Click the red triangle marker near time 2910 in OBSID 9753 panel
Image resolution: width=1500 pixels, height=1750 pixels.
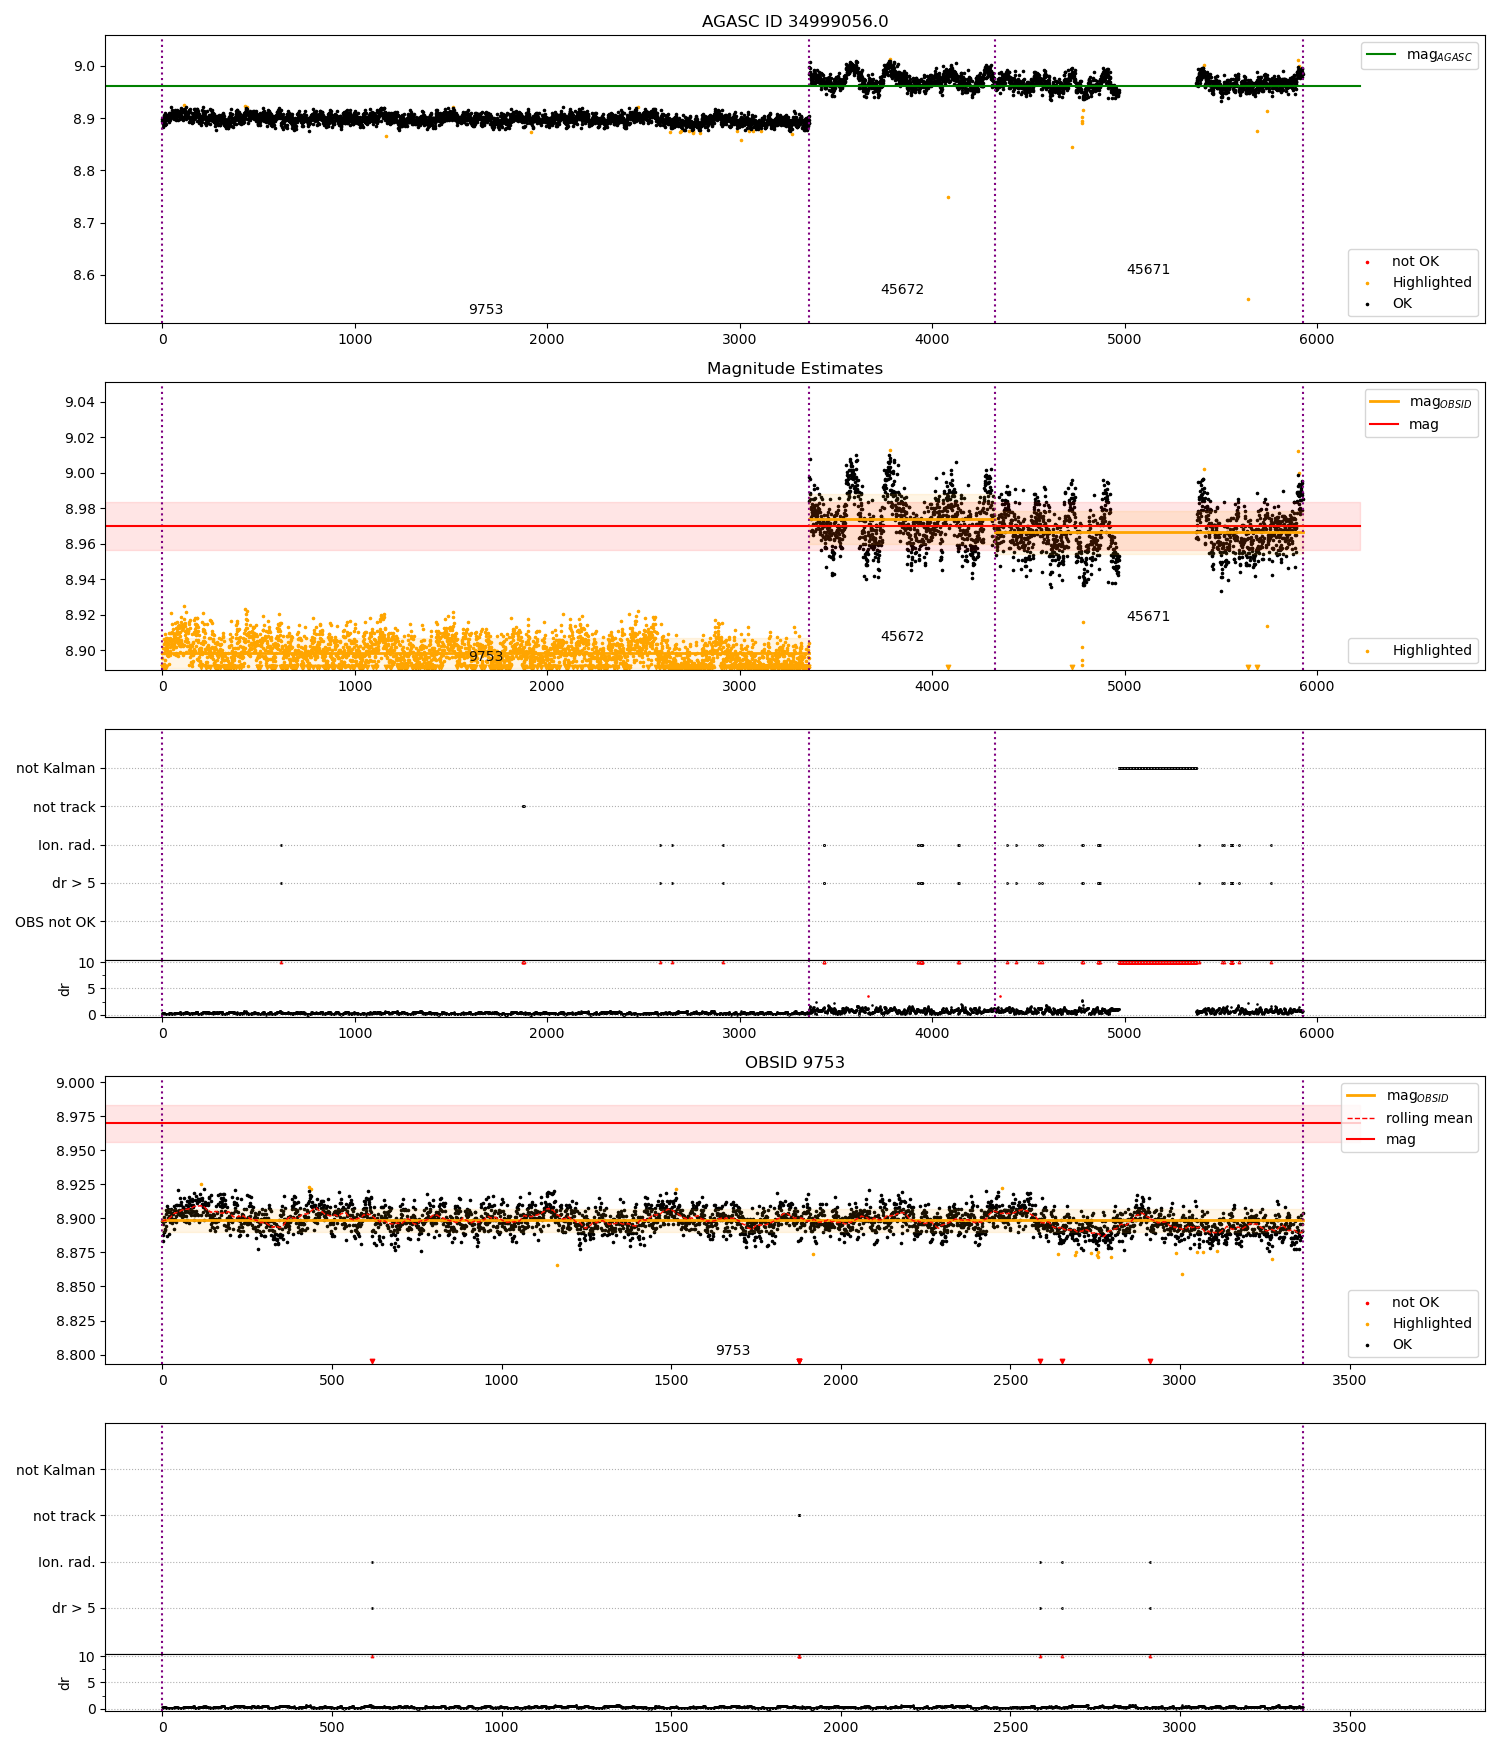[1150, 1361]
